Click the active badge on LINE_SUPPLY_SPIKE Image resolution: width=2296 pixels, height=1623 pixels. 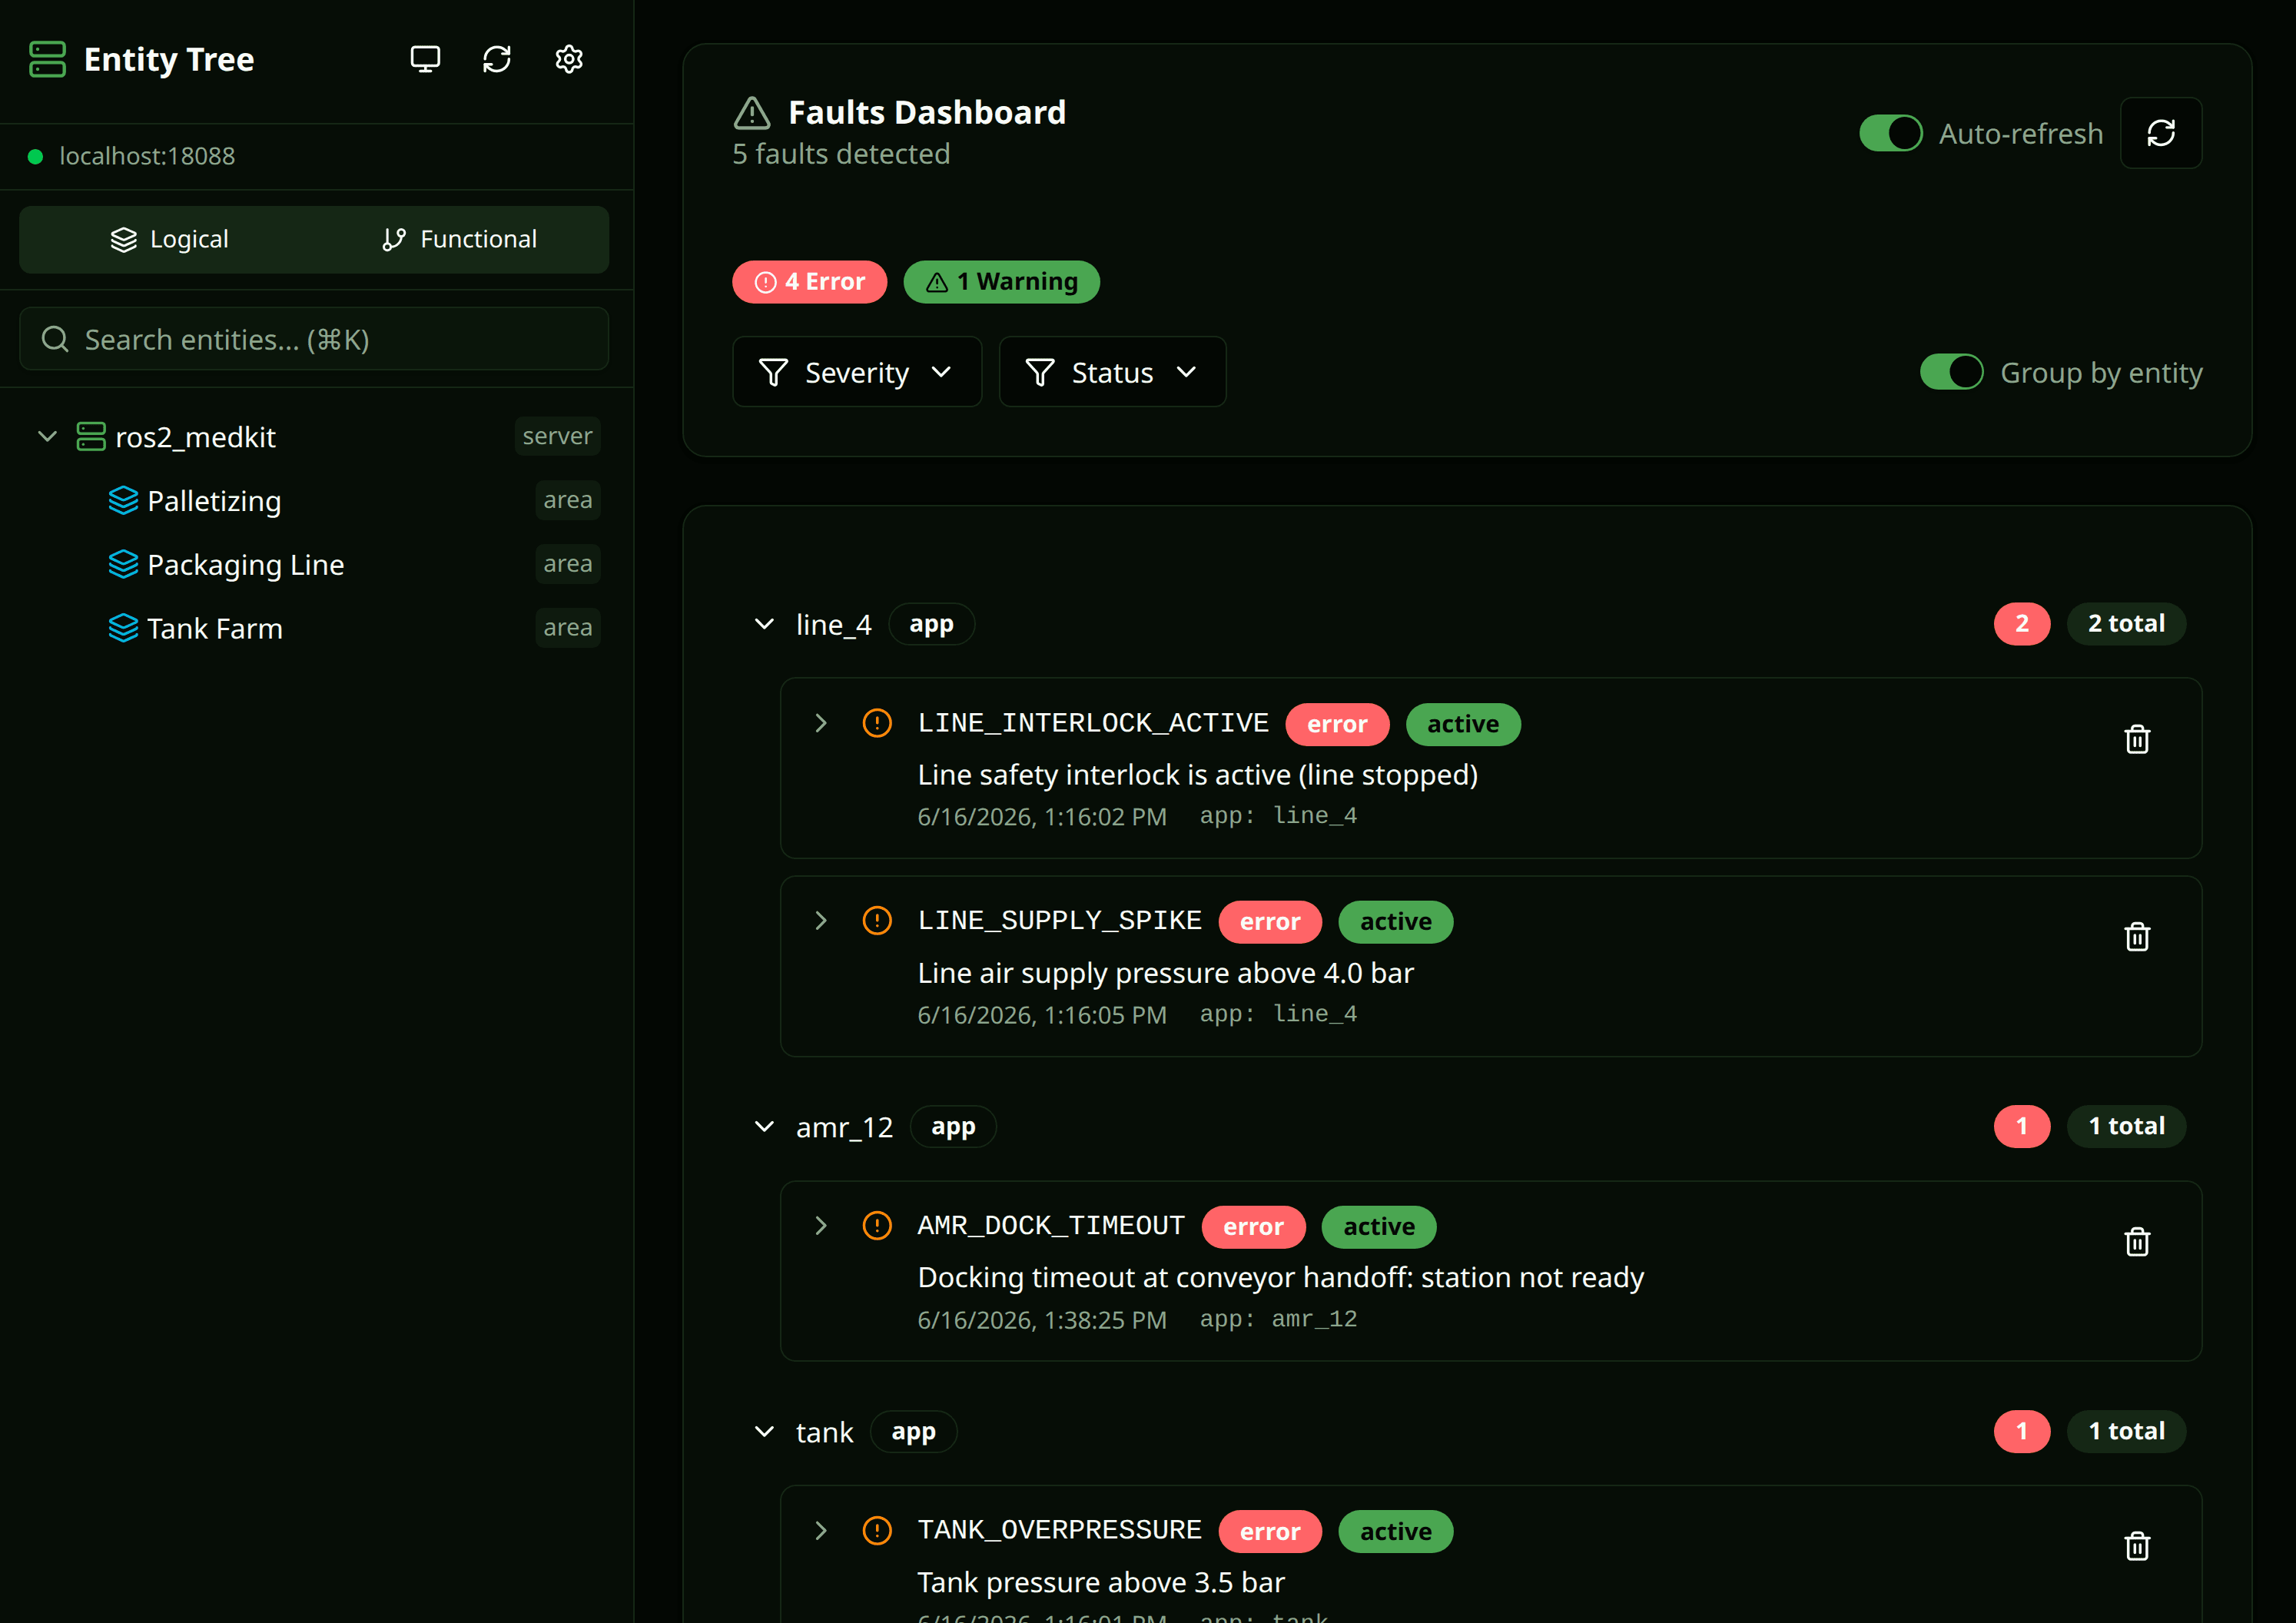pos(1395,921)
